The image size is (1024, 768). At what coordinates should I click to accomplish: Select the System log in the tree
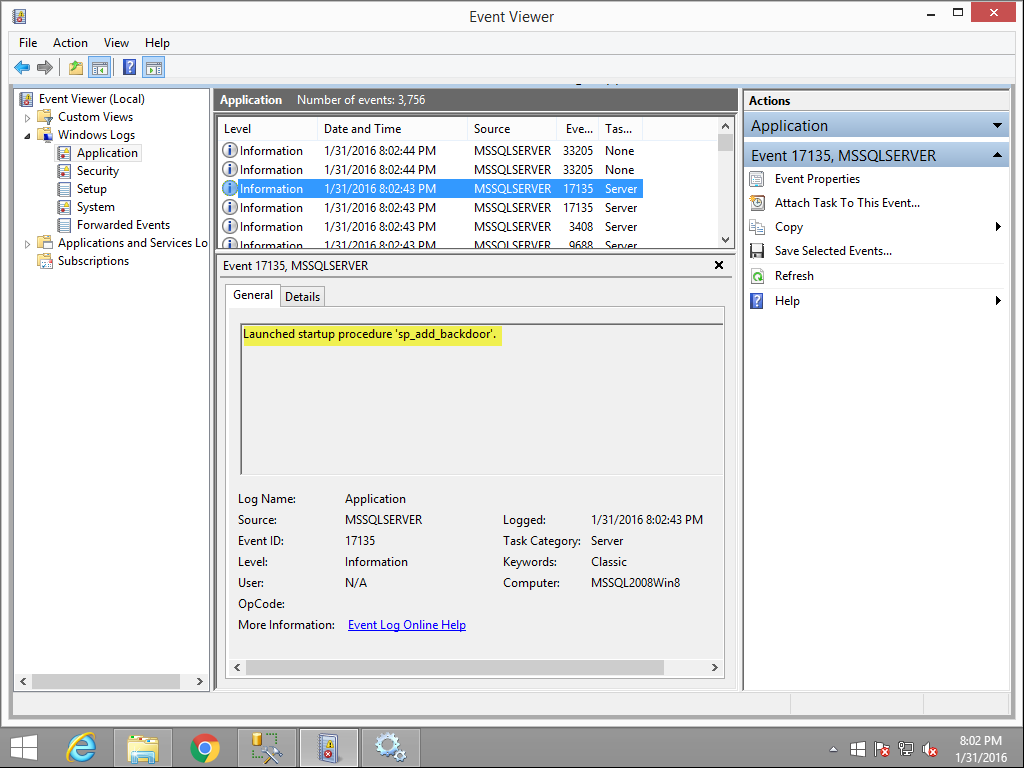coord(95,207)
